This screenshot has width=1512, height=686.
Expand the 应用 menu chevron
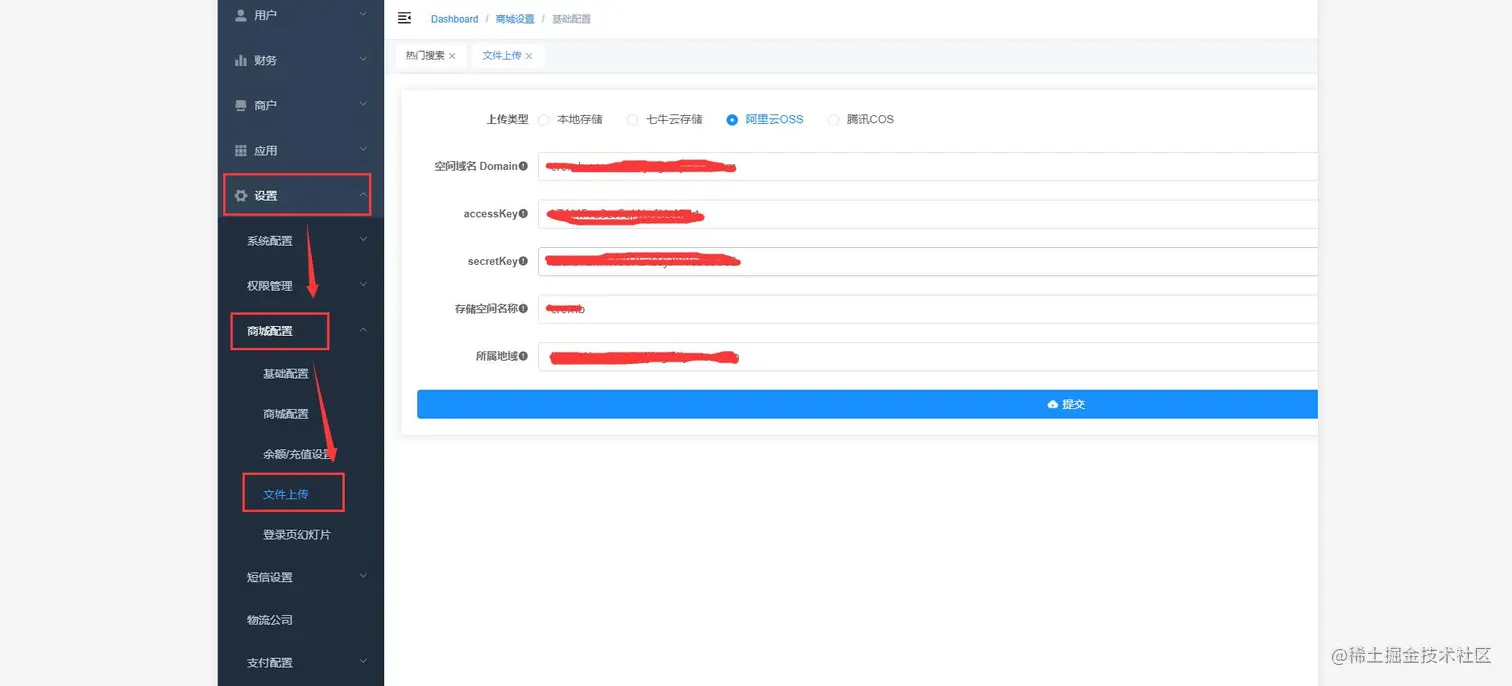pyautogui.click(x=363, y=149)
